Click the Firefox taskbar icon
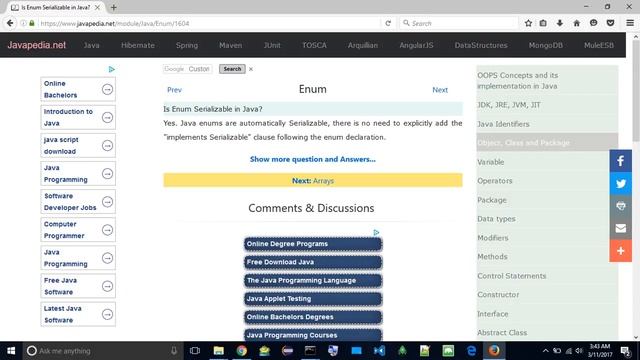Screen dimensions: 640x360 pyautogui.click(x=494, y=351)
